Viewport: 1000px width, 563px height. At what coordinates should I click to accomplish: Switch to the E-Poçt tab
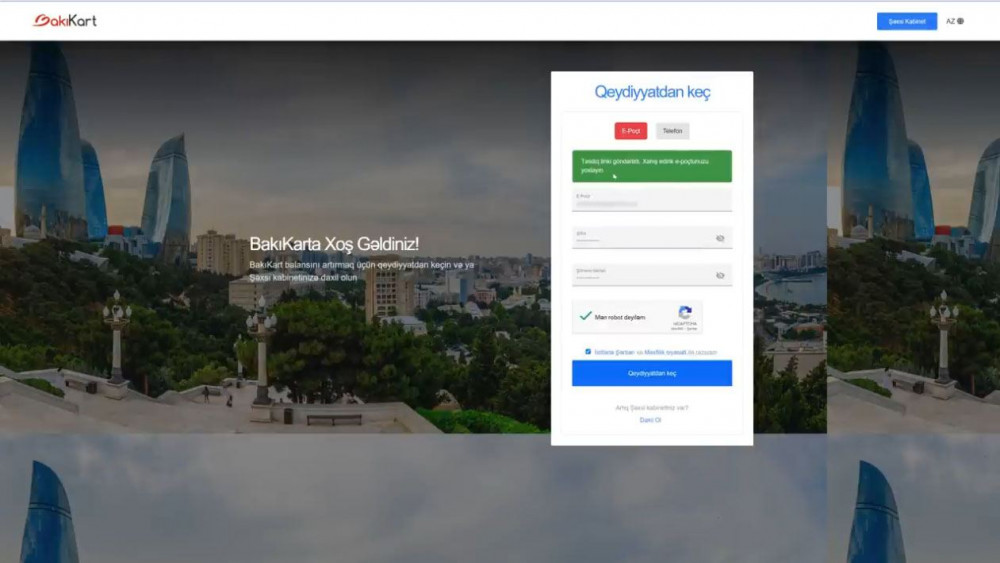tap(631, 131)
